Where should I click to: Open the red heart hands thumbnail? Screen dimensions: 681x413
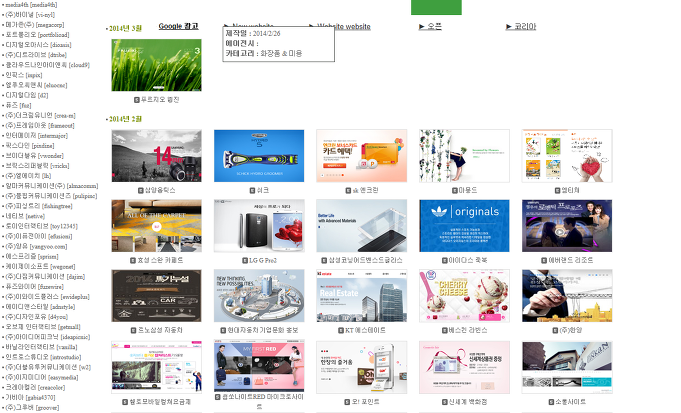point(567,155)
